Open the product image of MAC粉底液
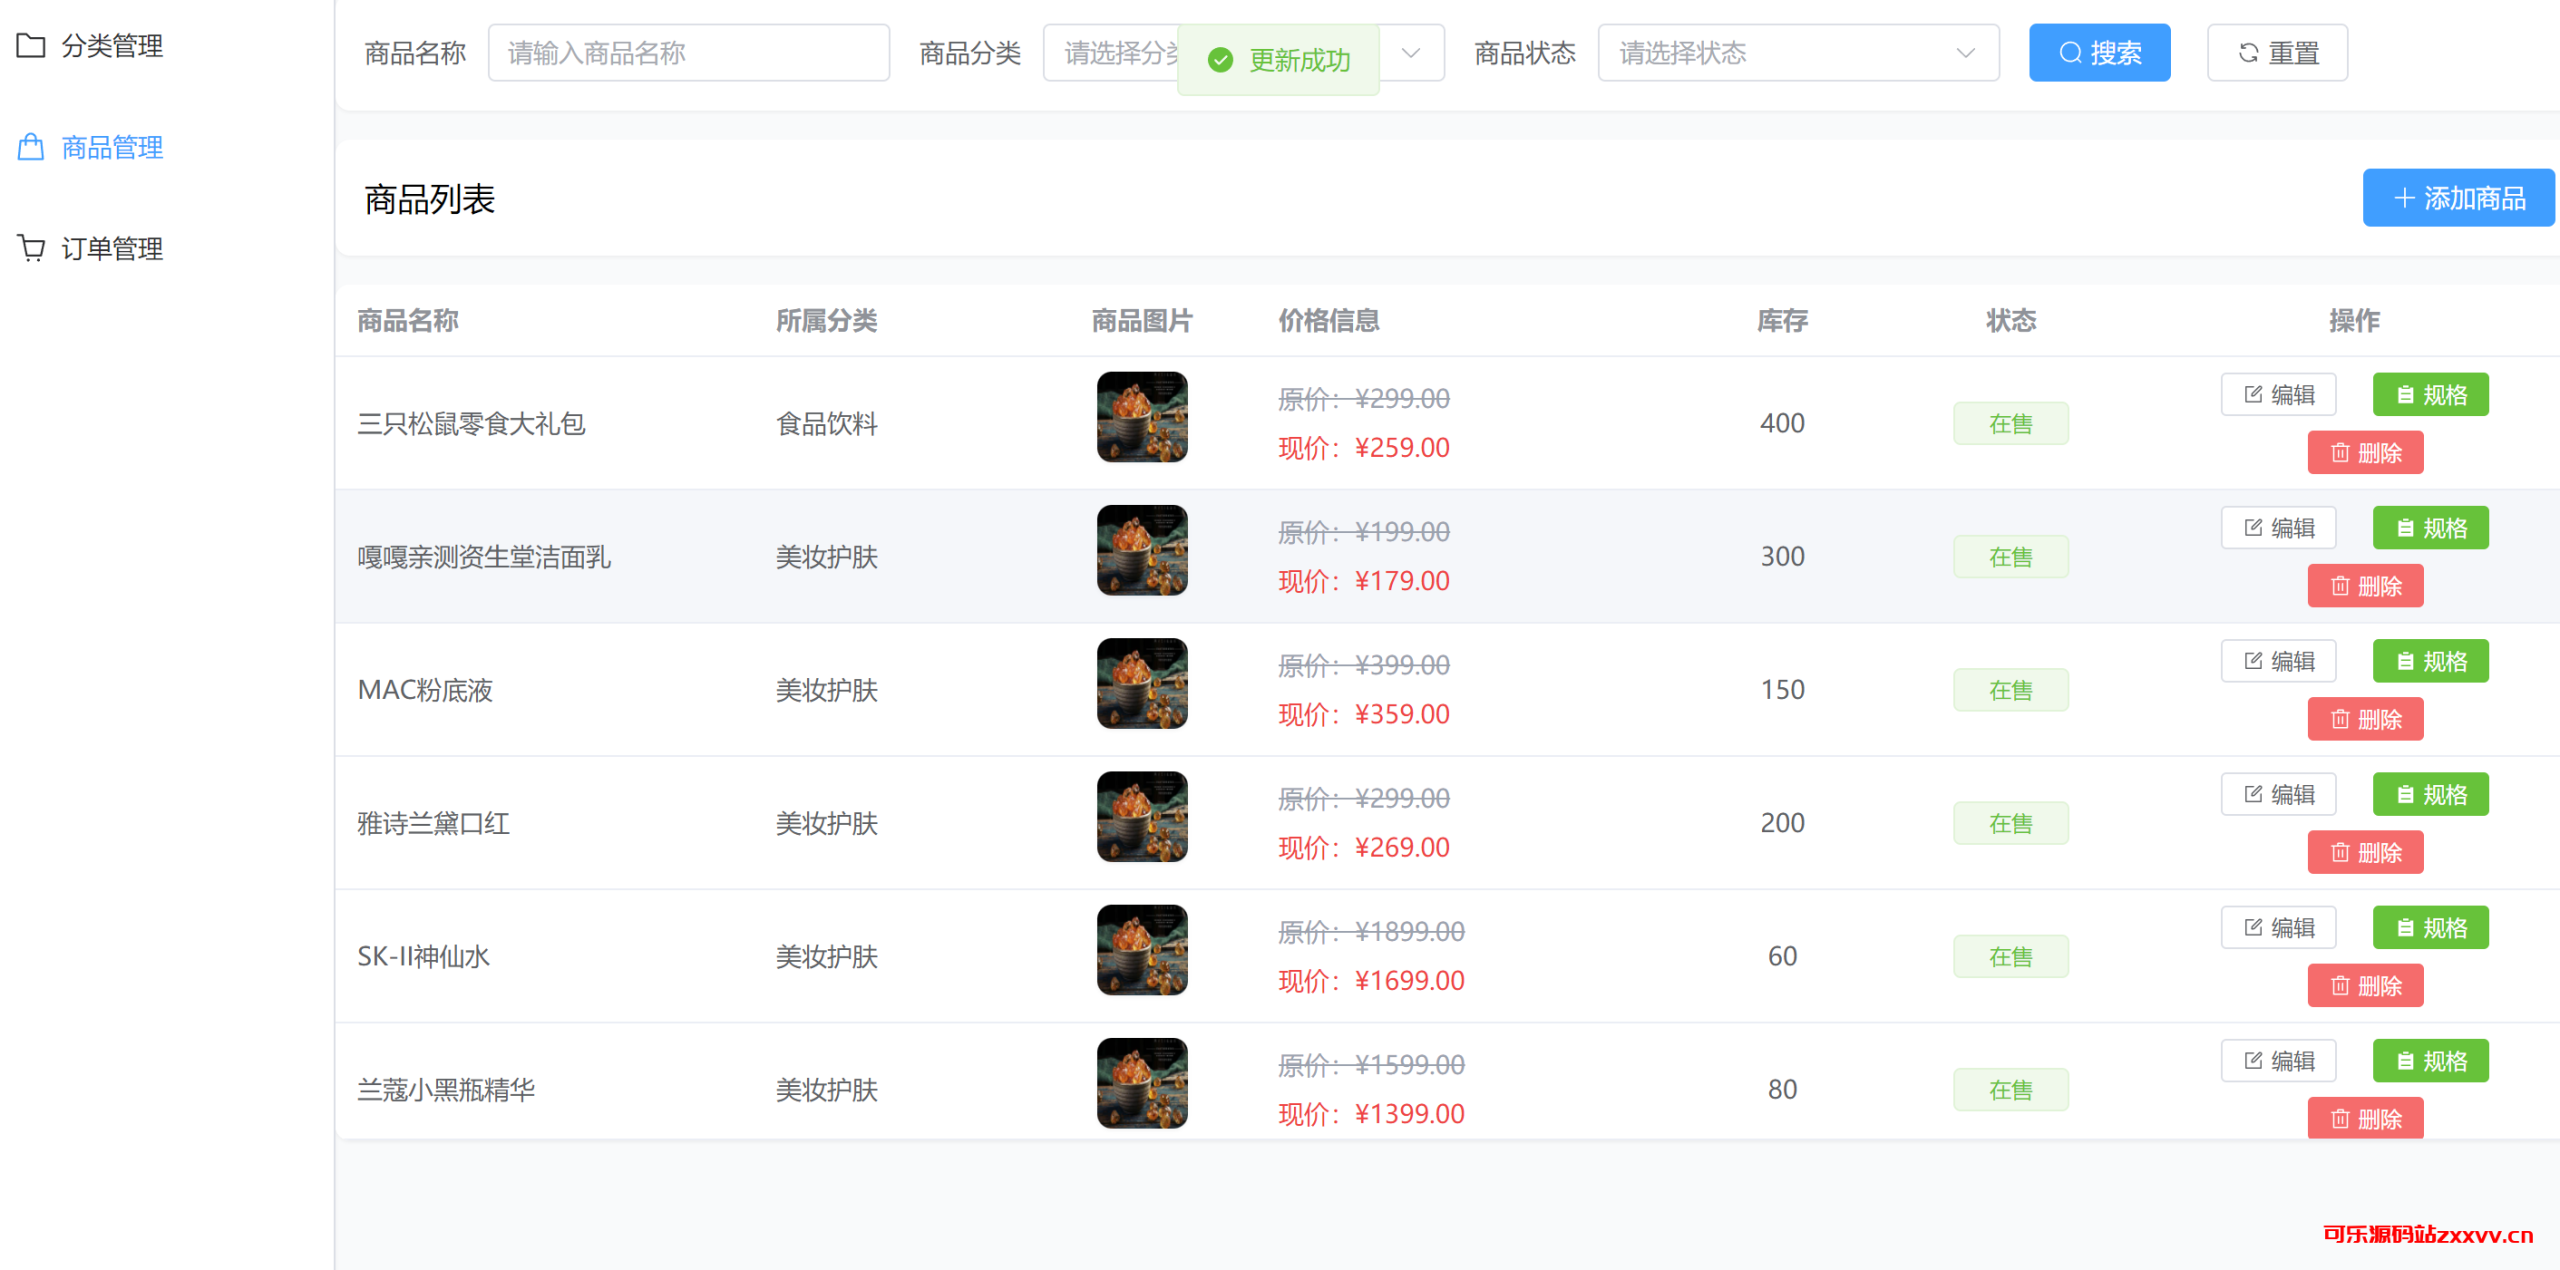 pyautogui.click(x=1142, y=683)
